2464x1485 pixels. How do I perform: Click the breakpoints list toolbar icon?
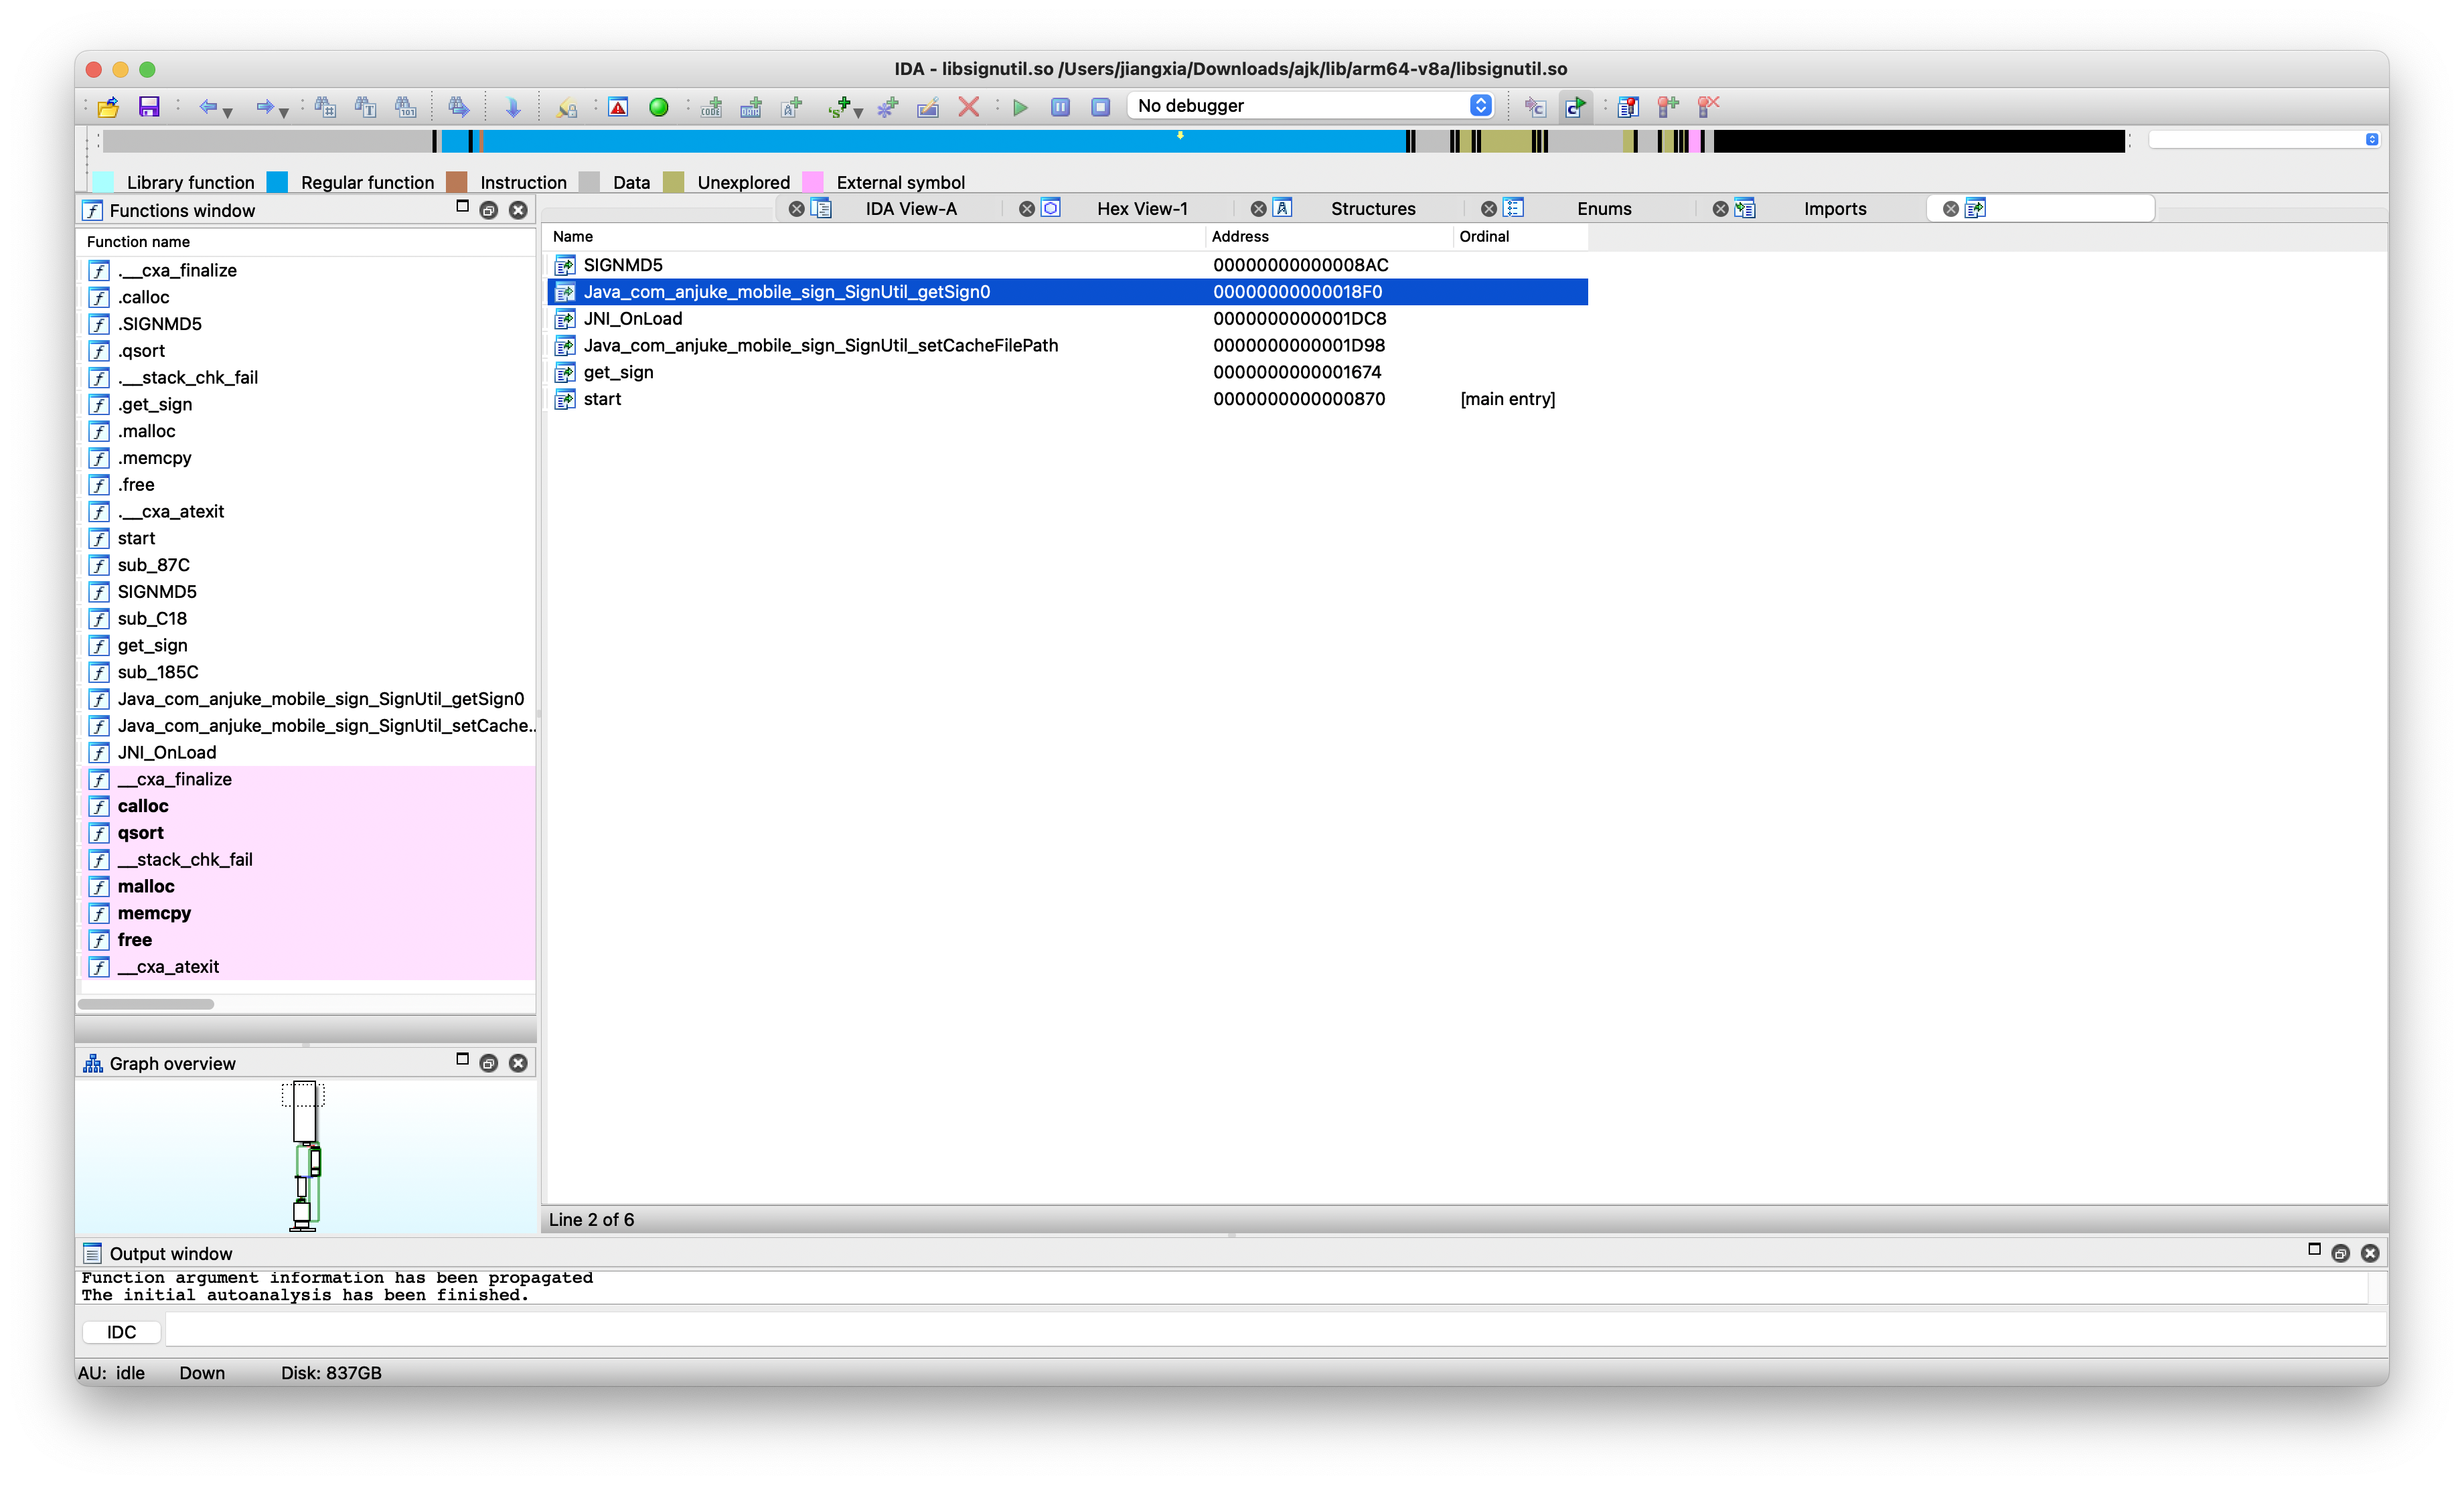point(1628,107)
